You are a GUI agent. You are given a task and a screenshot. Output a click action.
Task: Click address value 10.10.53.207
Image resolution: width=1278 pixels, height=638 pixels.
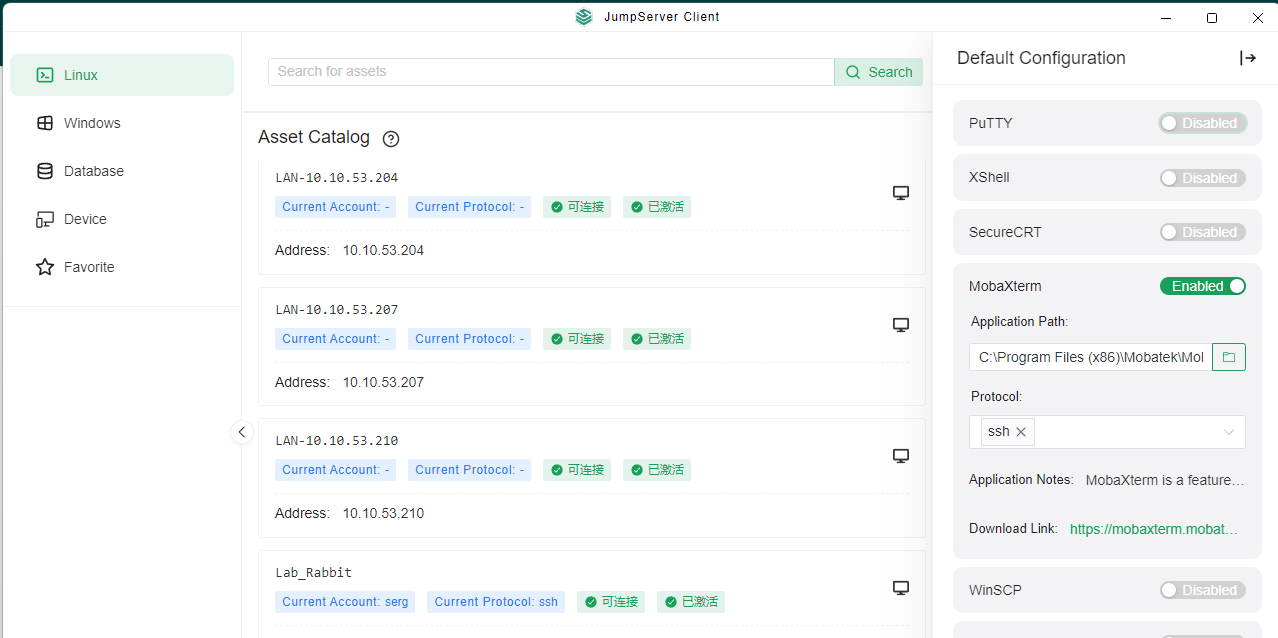pos(383,382)
